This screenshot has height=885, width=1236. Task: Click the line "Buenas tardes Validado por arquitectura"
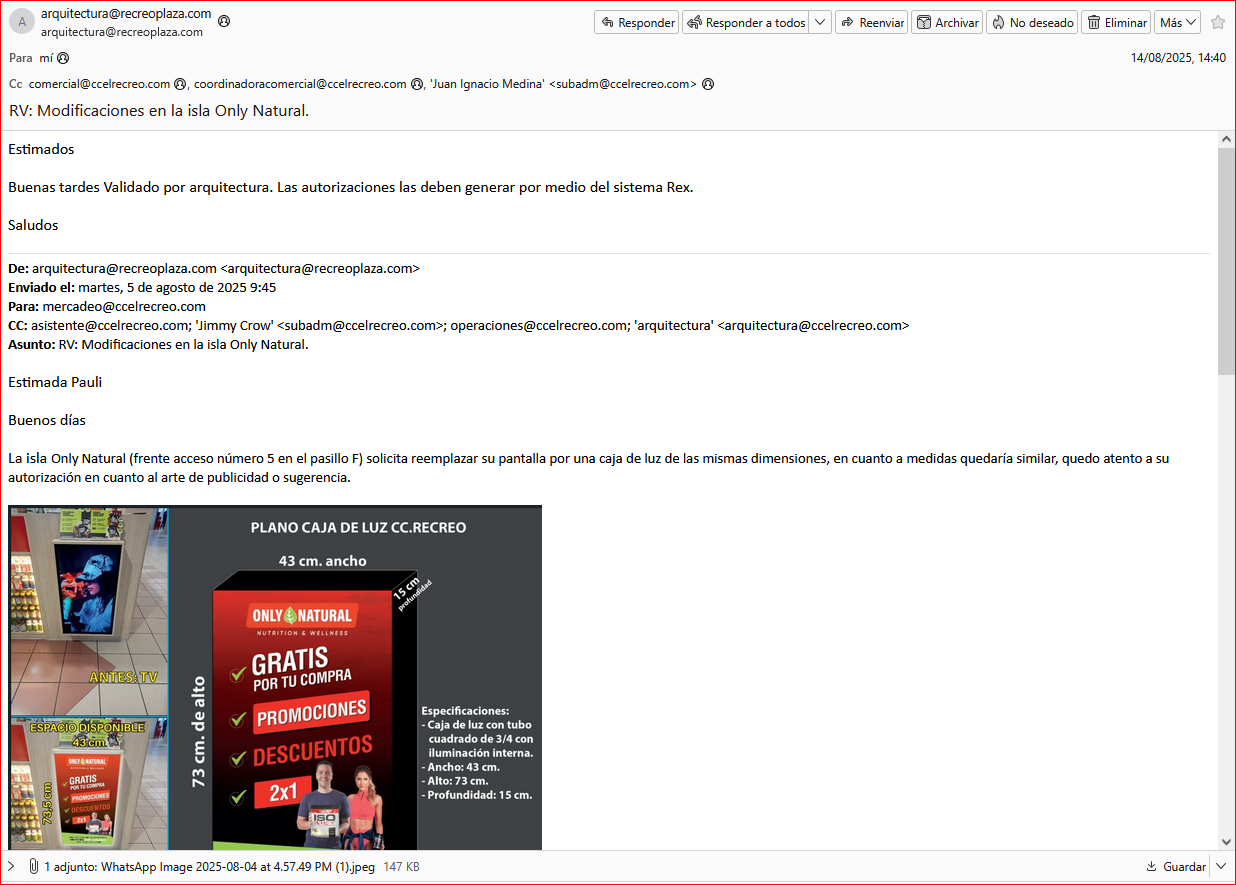pos(350,187)
